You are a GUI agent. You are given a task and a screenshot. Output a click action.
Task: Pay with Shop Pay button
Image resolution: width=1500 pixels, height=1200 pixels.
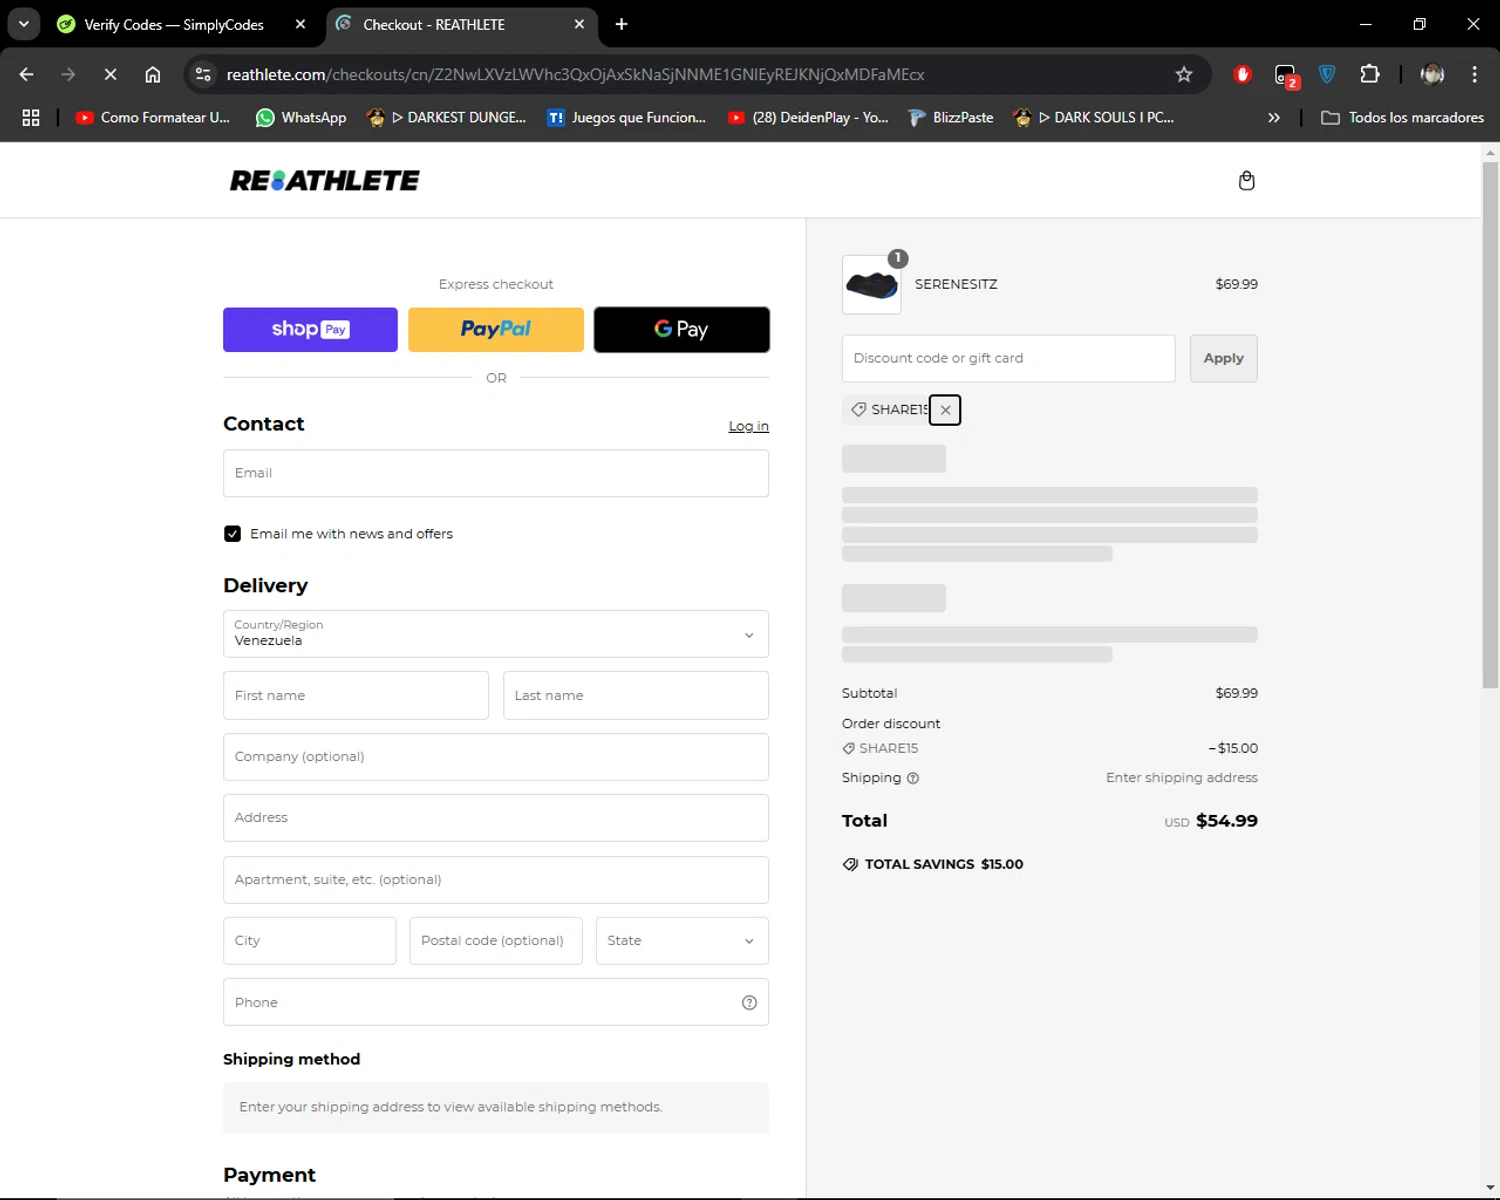click(x=310, y=330)
